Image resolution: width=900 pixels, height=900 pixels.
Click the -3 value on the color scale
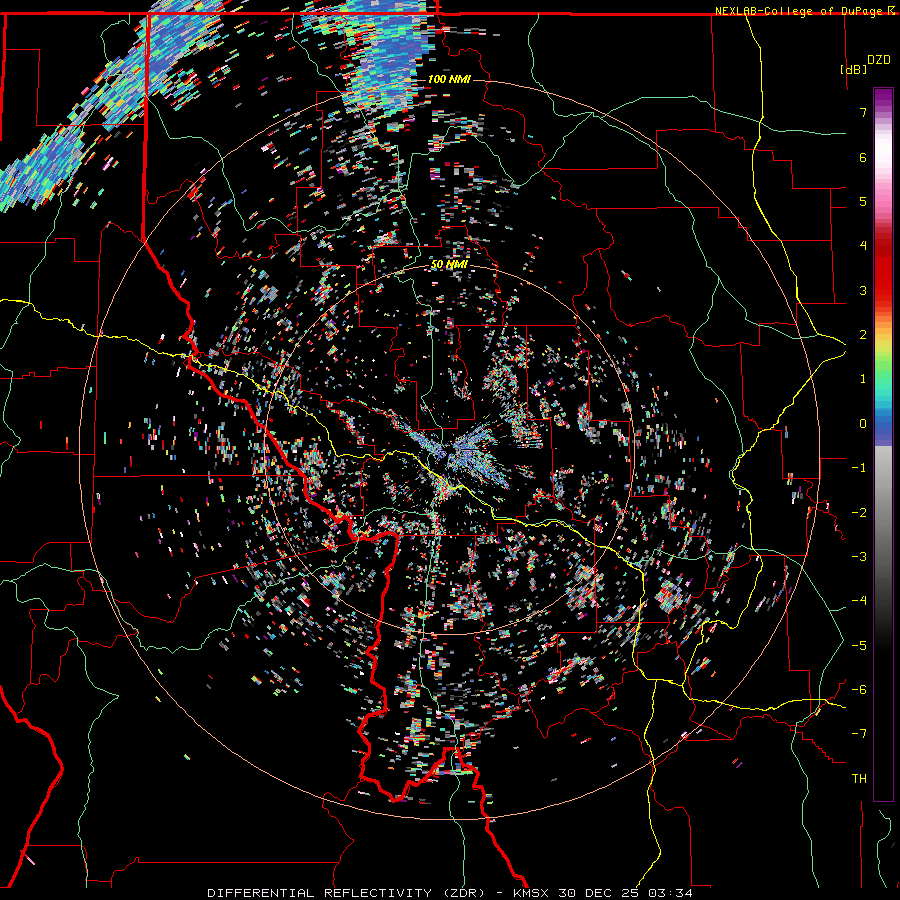coord(859,557)
